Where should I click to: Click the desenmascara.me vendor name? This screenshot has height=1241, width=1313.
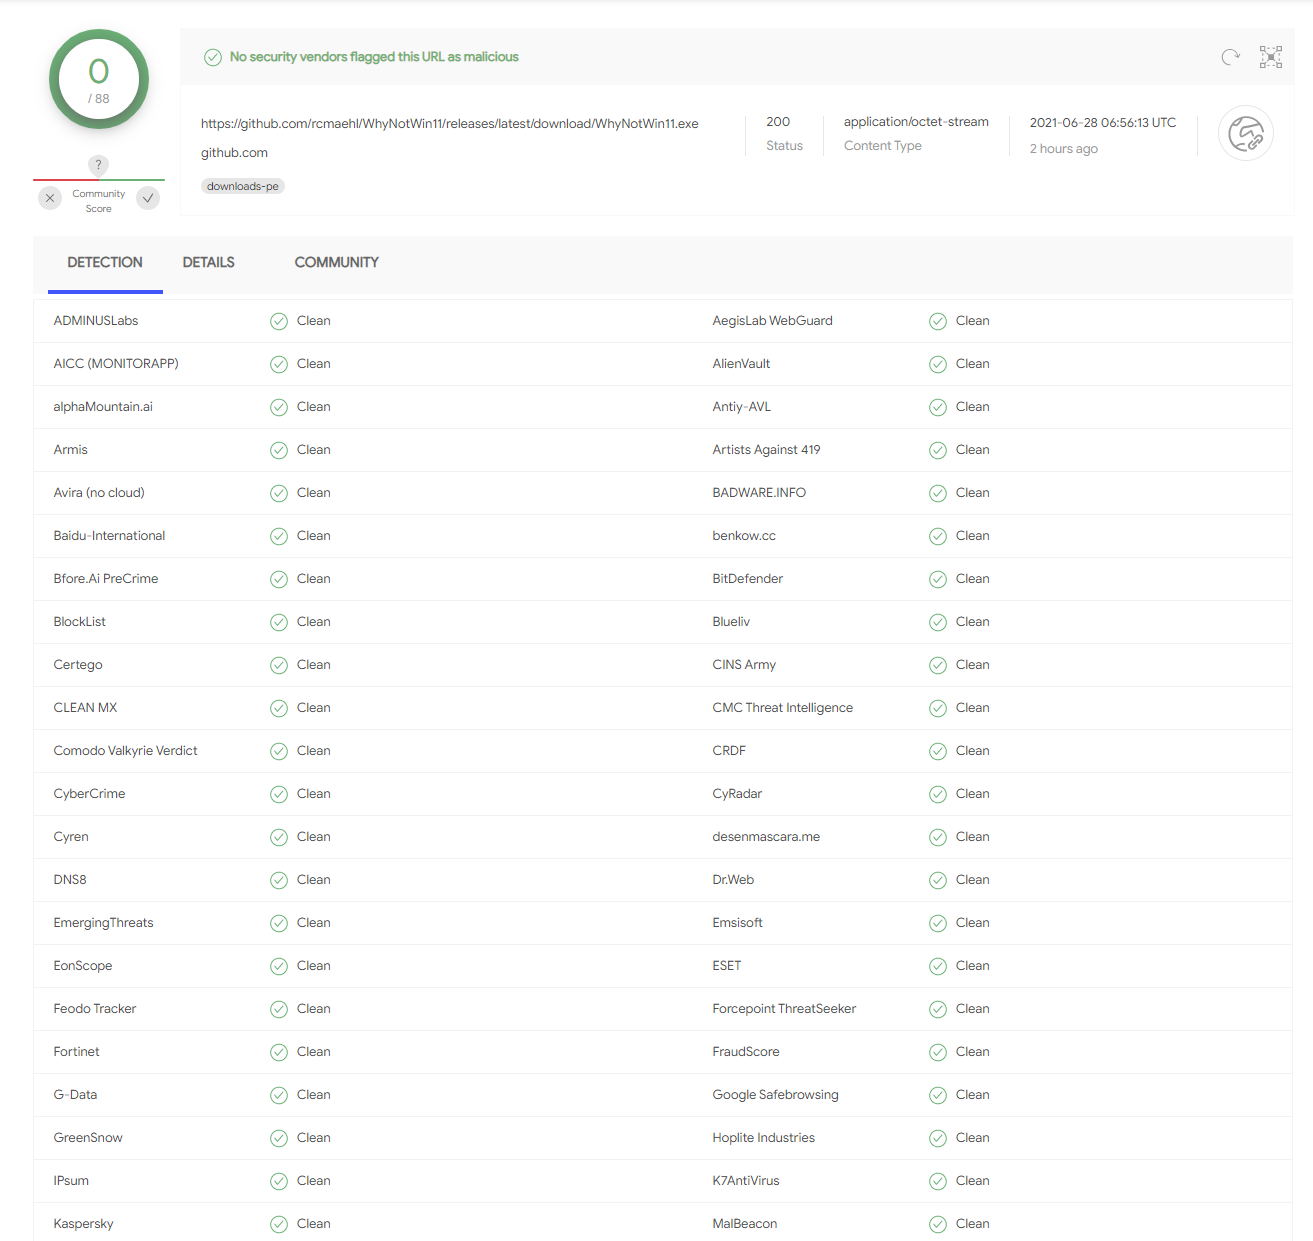coord(766,837)
